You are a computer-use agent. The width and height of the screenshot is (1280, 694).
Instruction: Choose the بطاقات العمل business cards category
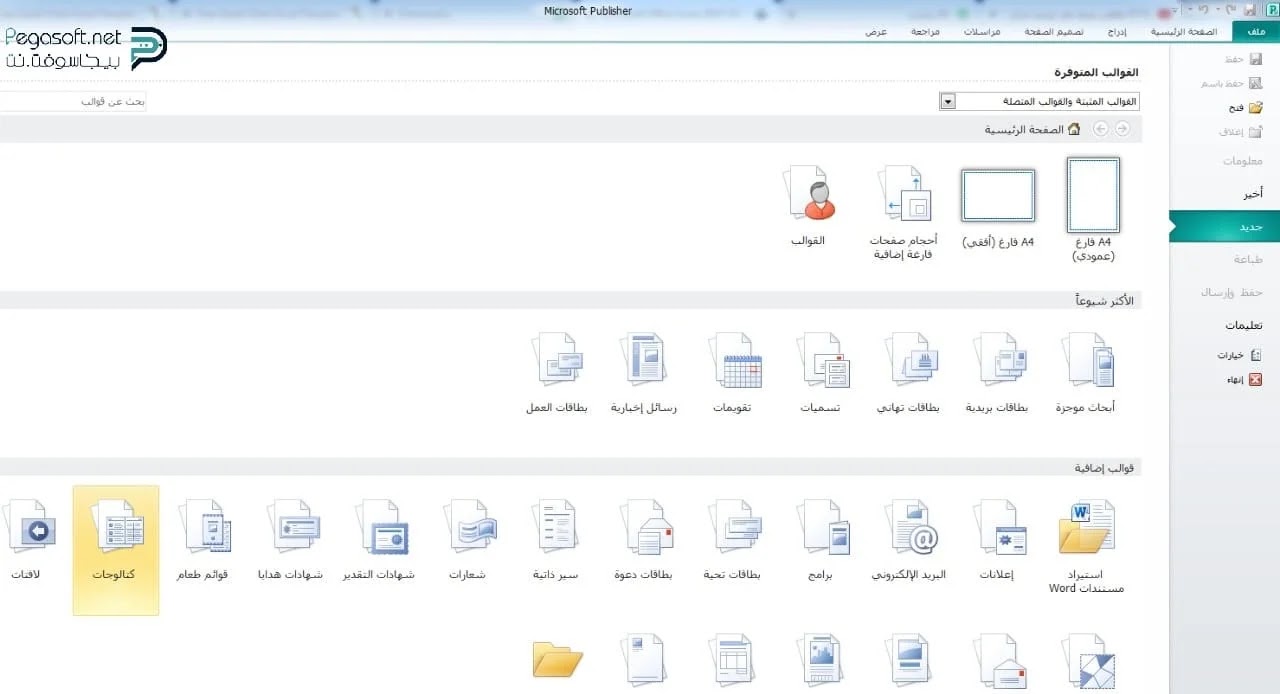click(x=557, y=372)
